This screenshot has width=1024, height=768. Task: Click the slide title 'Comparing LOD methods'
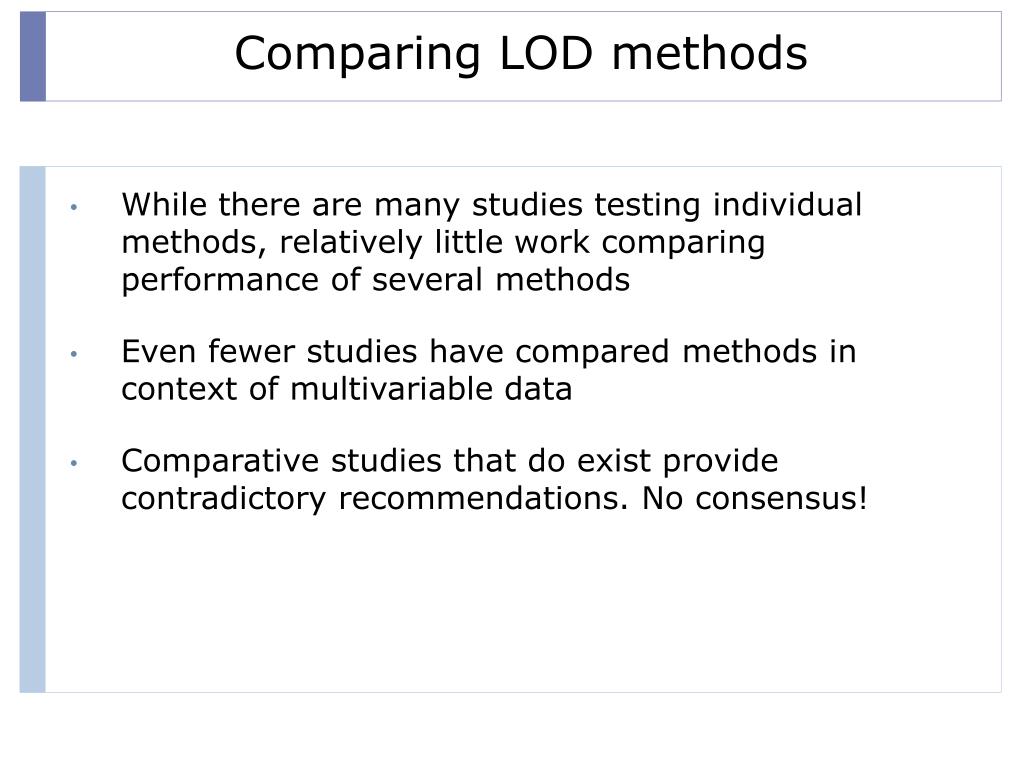tap(520, 54)
